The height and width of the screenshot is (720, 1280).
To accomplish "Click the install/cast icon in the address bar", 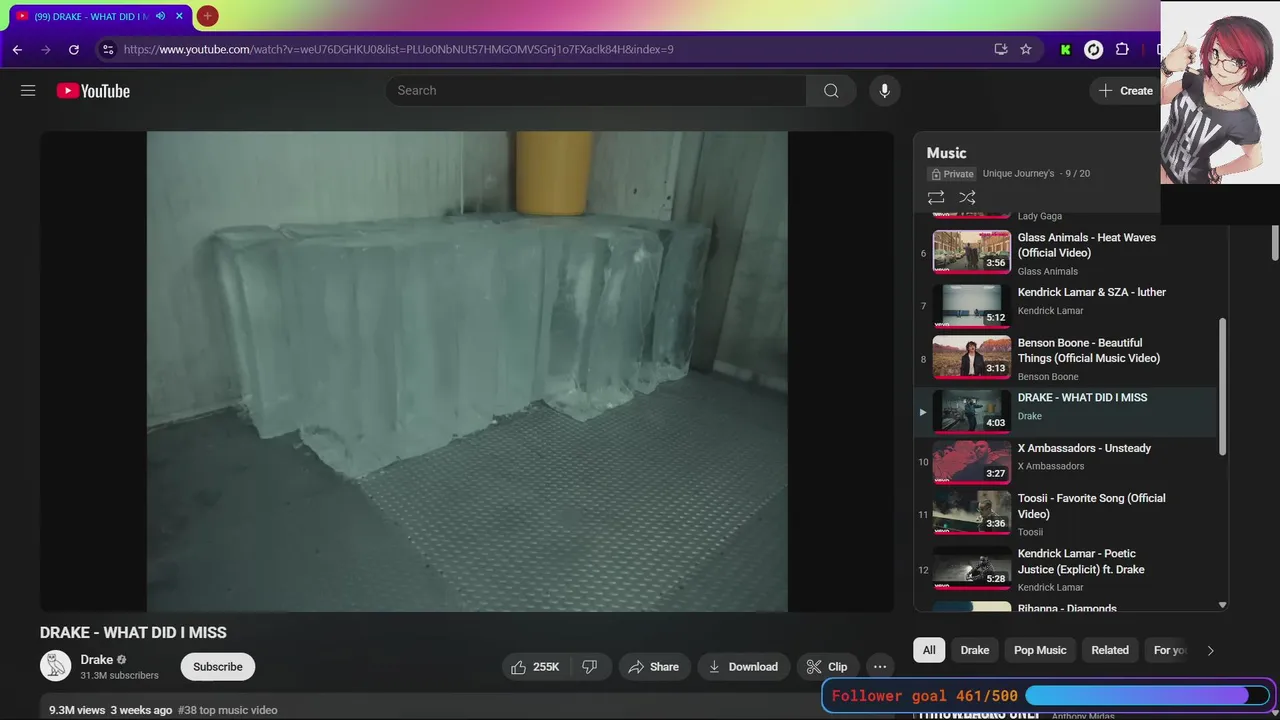I will pos(1000,49).
